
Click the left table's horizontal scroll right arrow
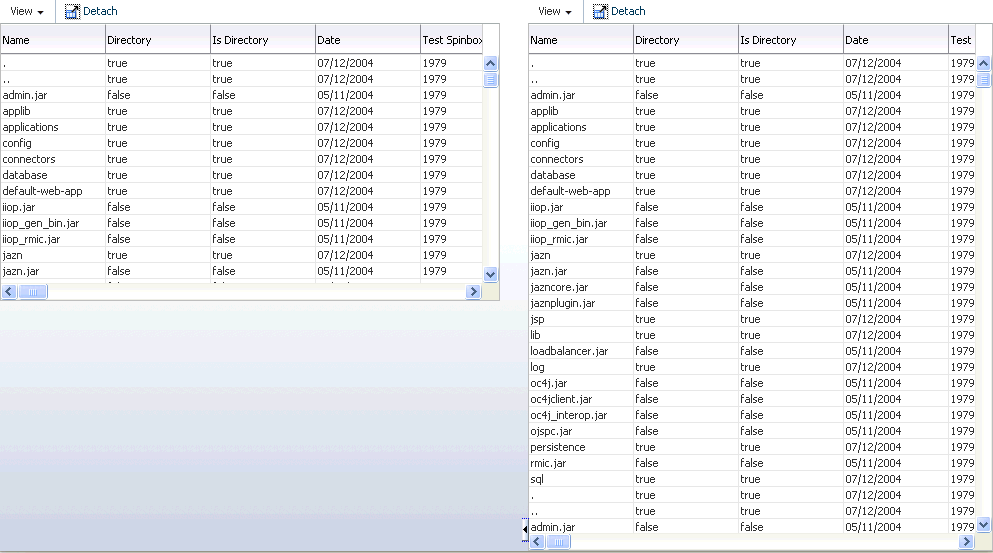pyautogui.click(x=474, y=292)
